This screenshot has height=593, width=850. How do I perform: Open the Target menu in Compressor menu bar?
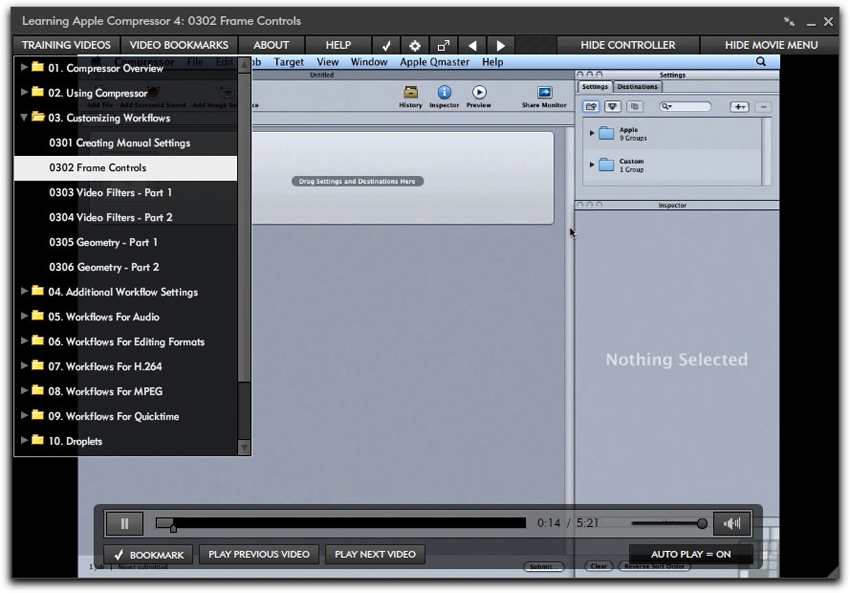point(289,62)
